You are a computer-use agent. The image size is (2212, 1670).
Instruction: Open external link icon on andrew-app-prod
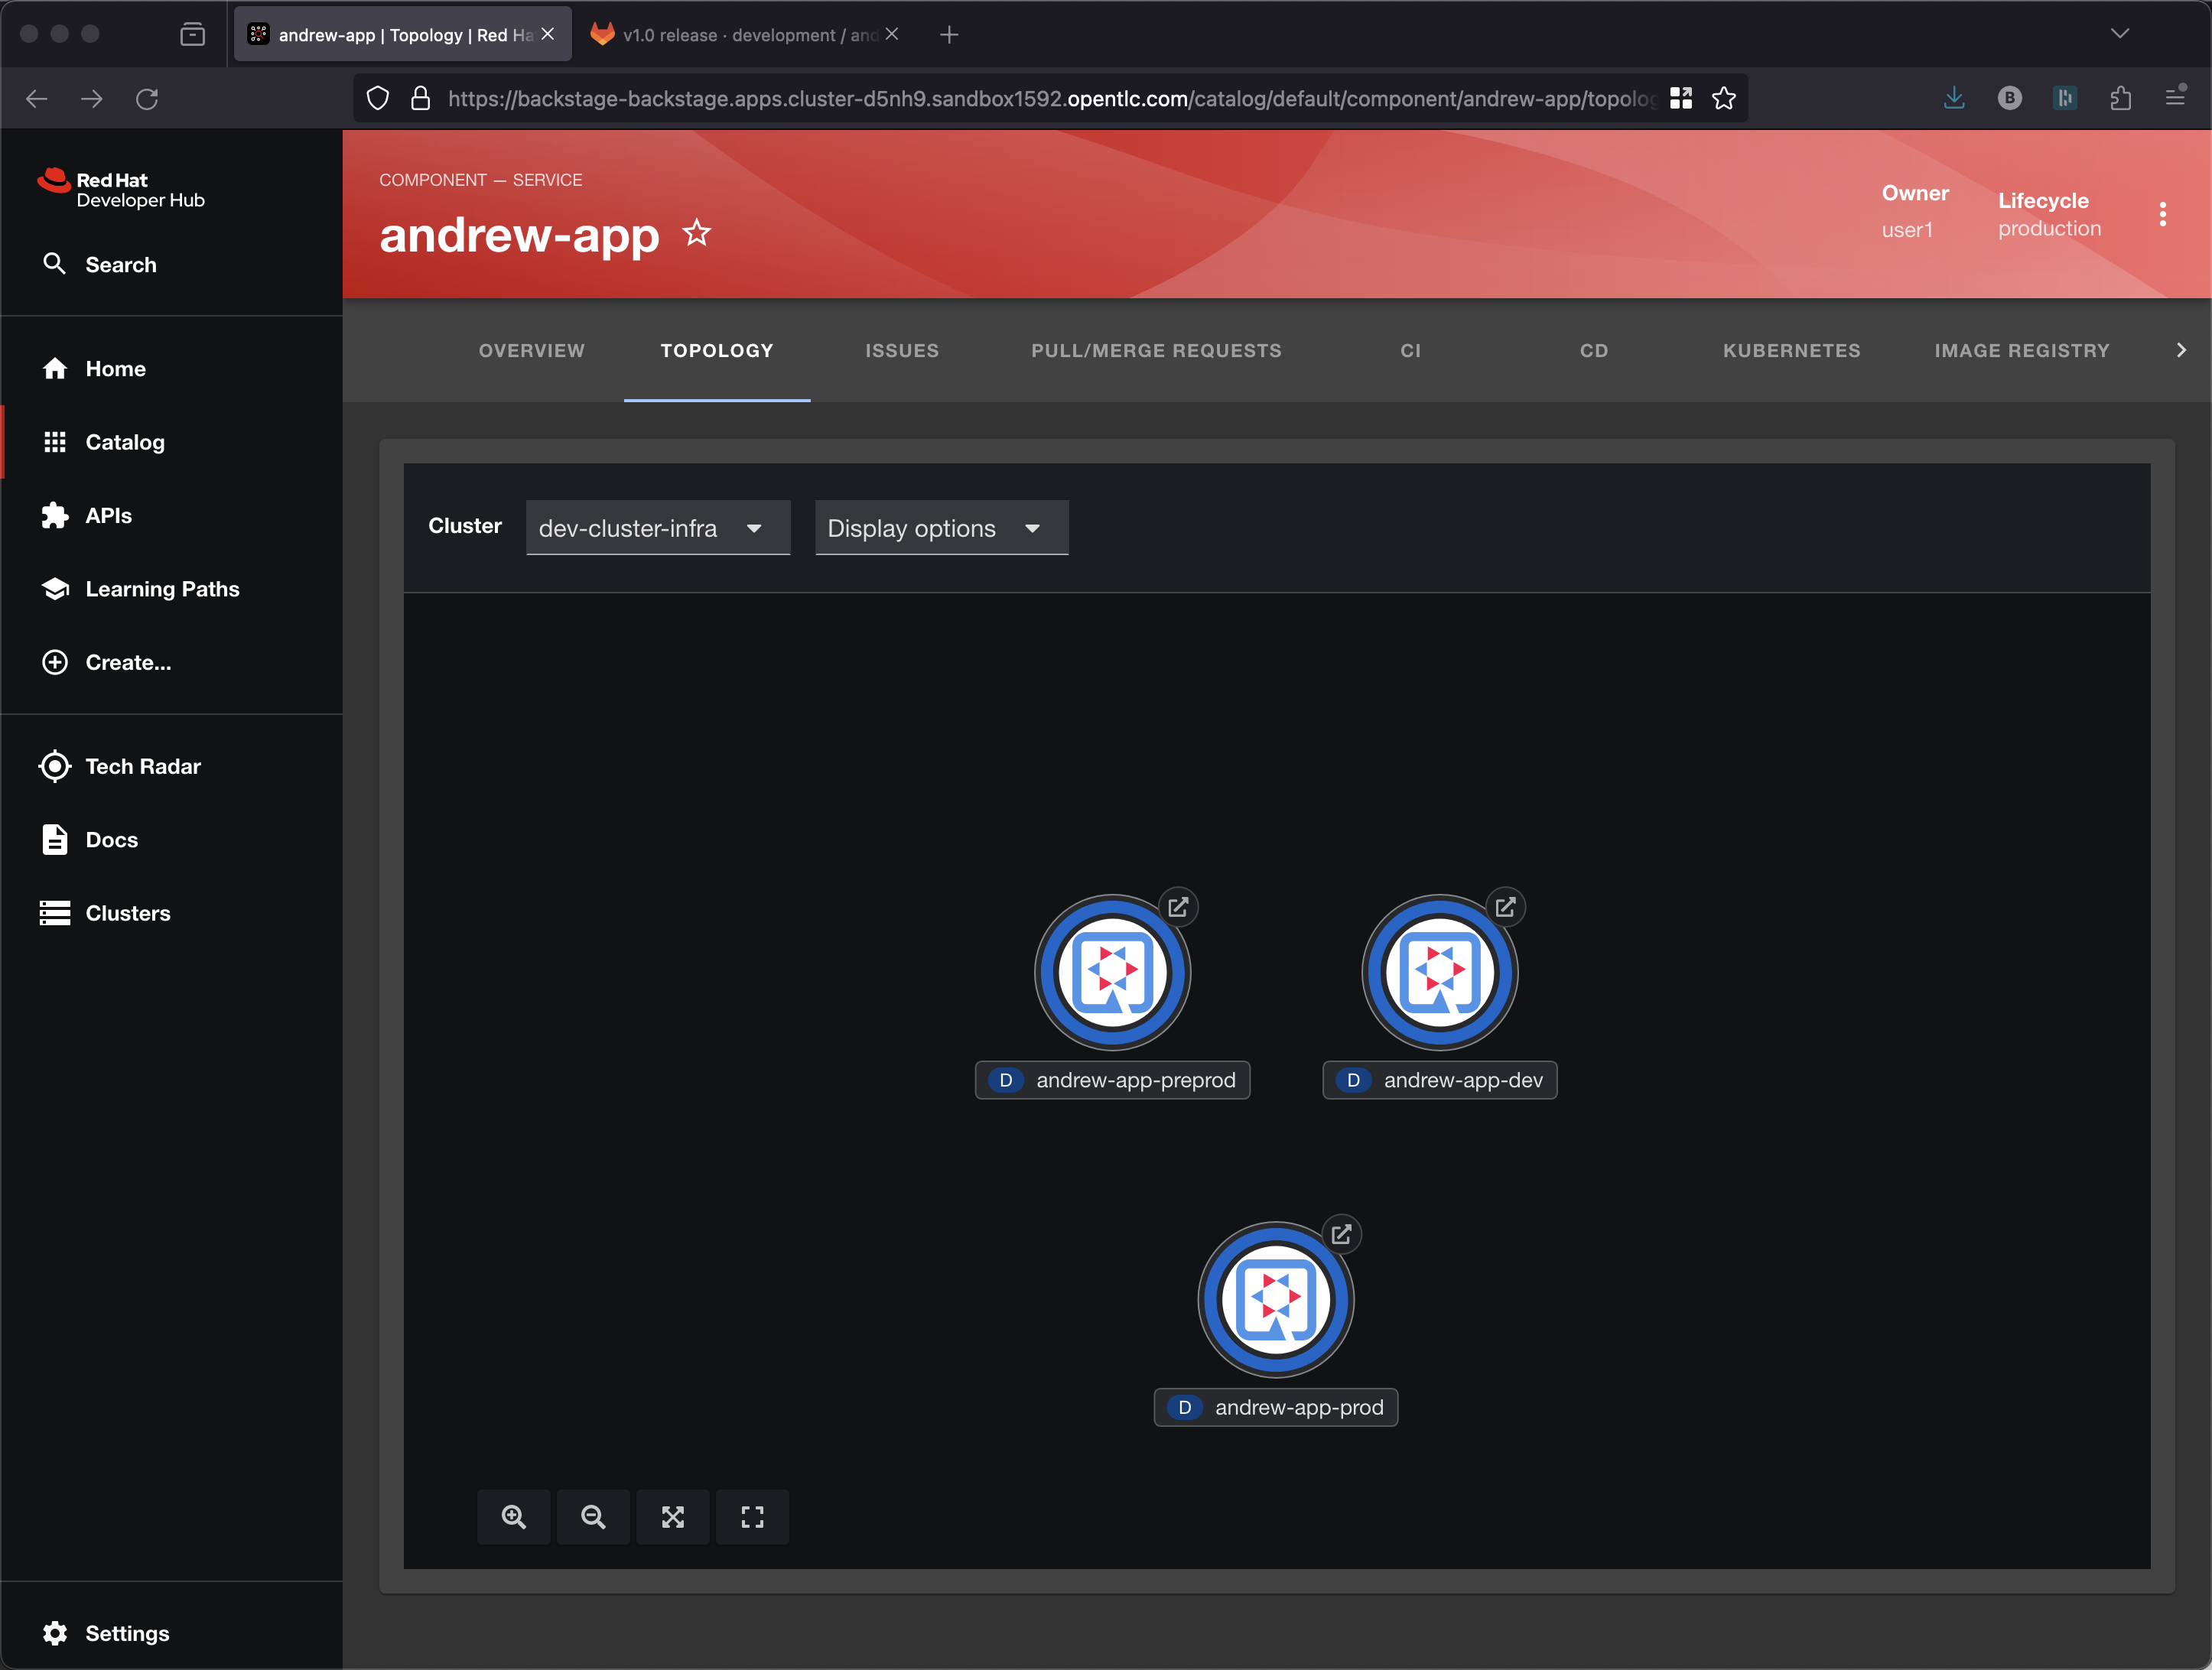pyautogui.click(x=1341, y=1234)
